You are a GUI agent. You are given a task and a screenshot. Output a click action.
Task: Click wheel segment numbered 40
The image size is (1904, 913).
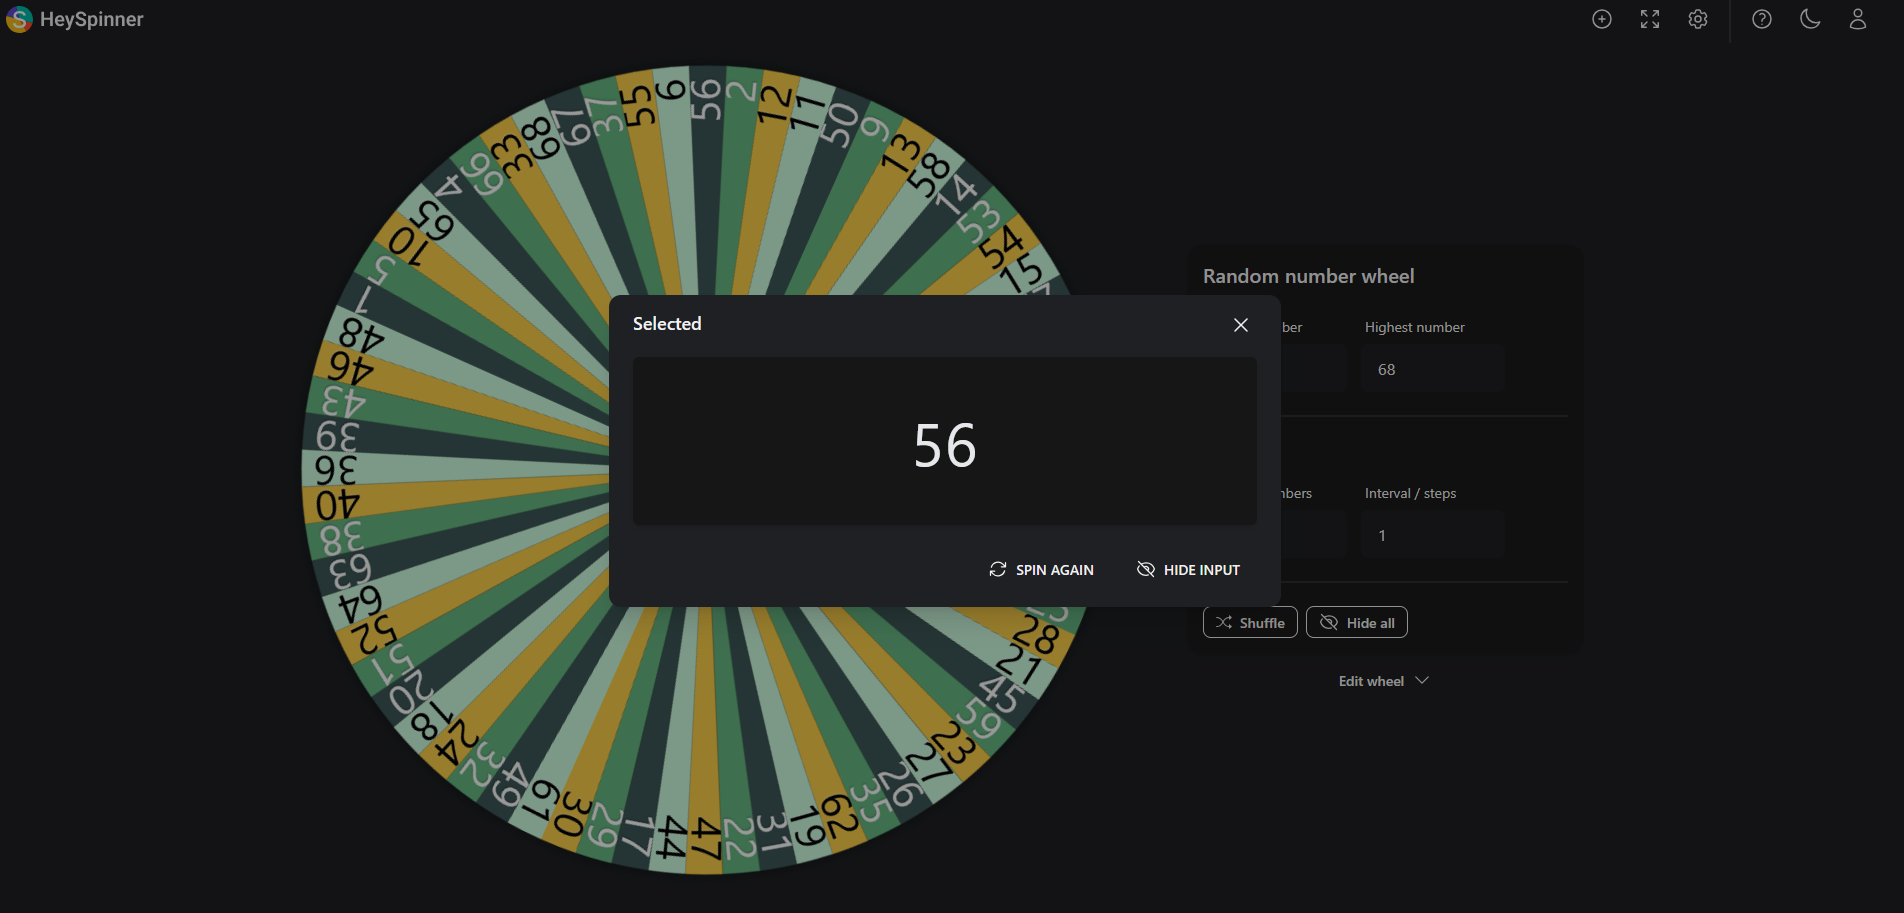337,504
